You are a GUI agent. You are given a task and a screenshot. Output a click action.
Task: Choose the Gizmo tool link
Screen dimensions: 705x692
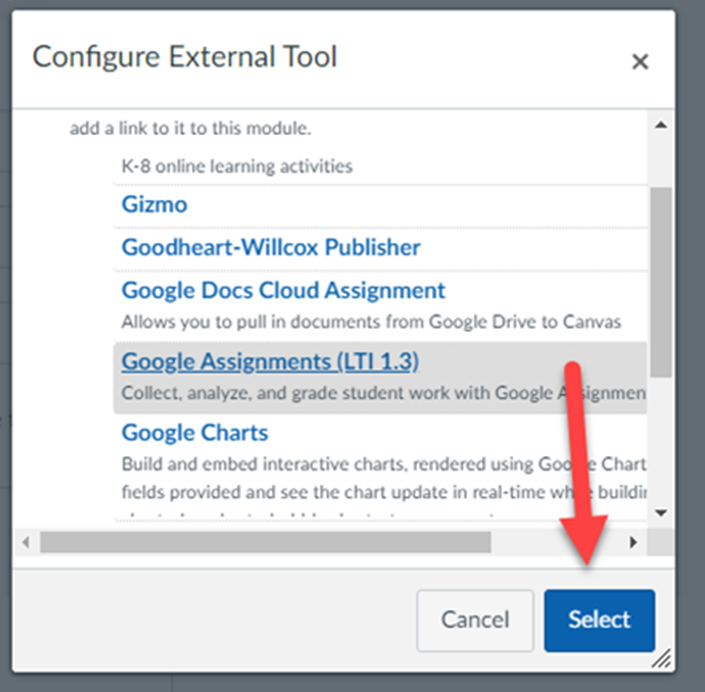pyautogui.click(x=154, y=205)
